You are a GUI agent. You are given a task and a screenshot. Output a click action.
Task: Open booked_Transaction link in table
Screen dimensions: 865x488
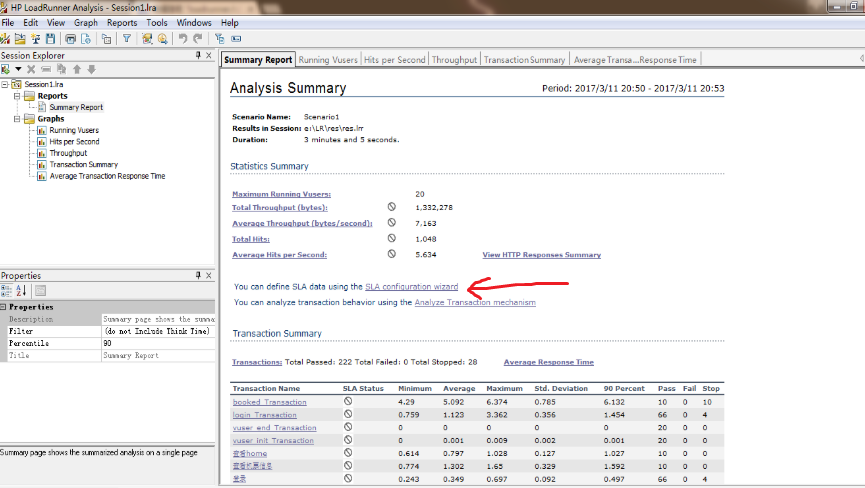click(x=269, y=402)
